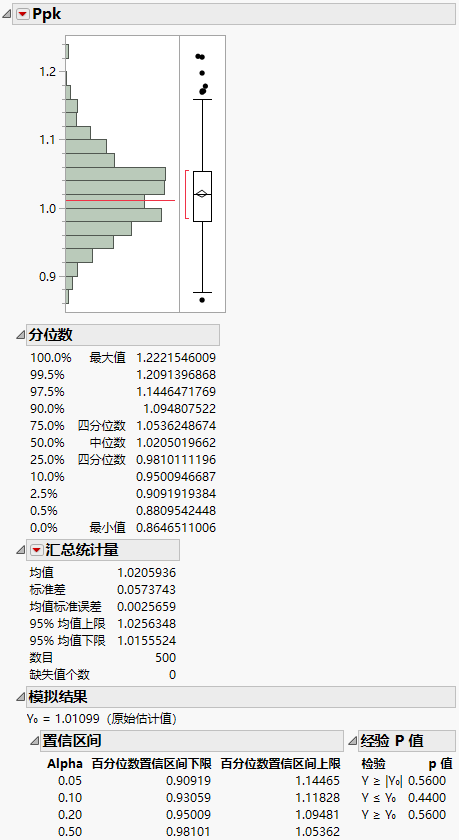
Task: Click the topmost outlier point in box plot
Action: coord(198,56)
